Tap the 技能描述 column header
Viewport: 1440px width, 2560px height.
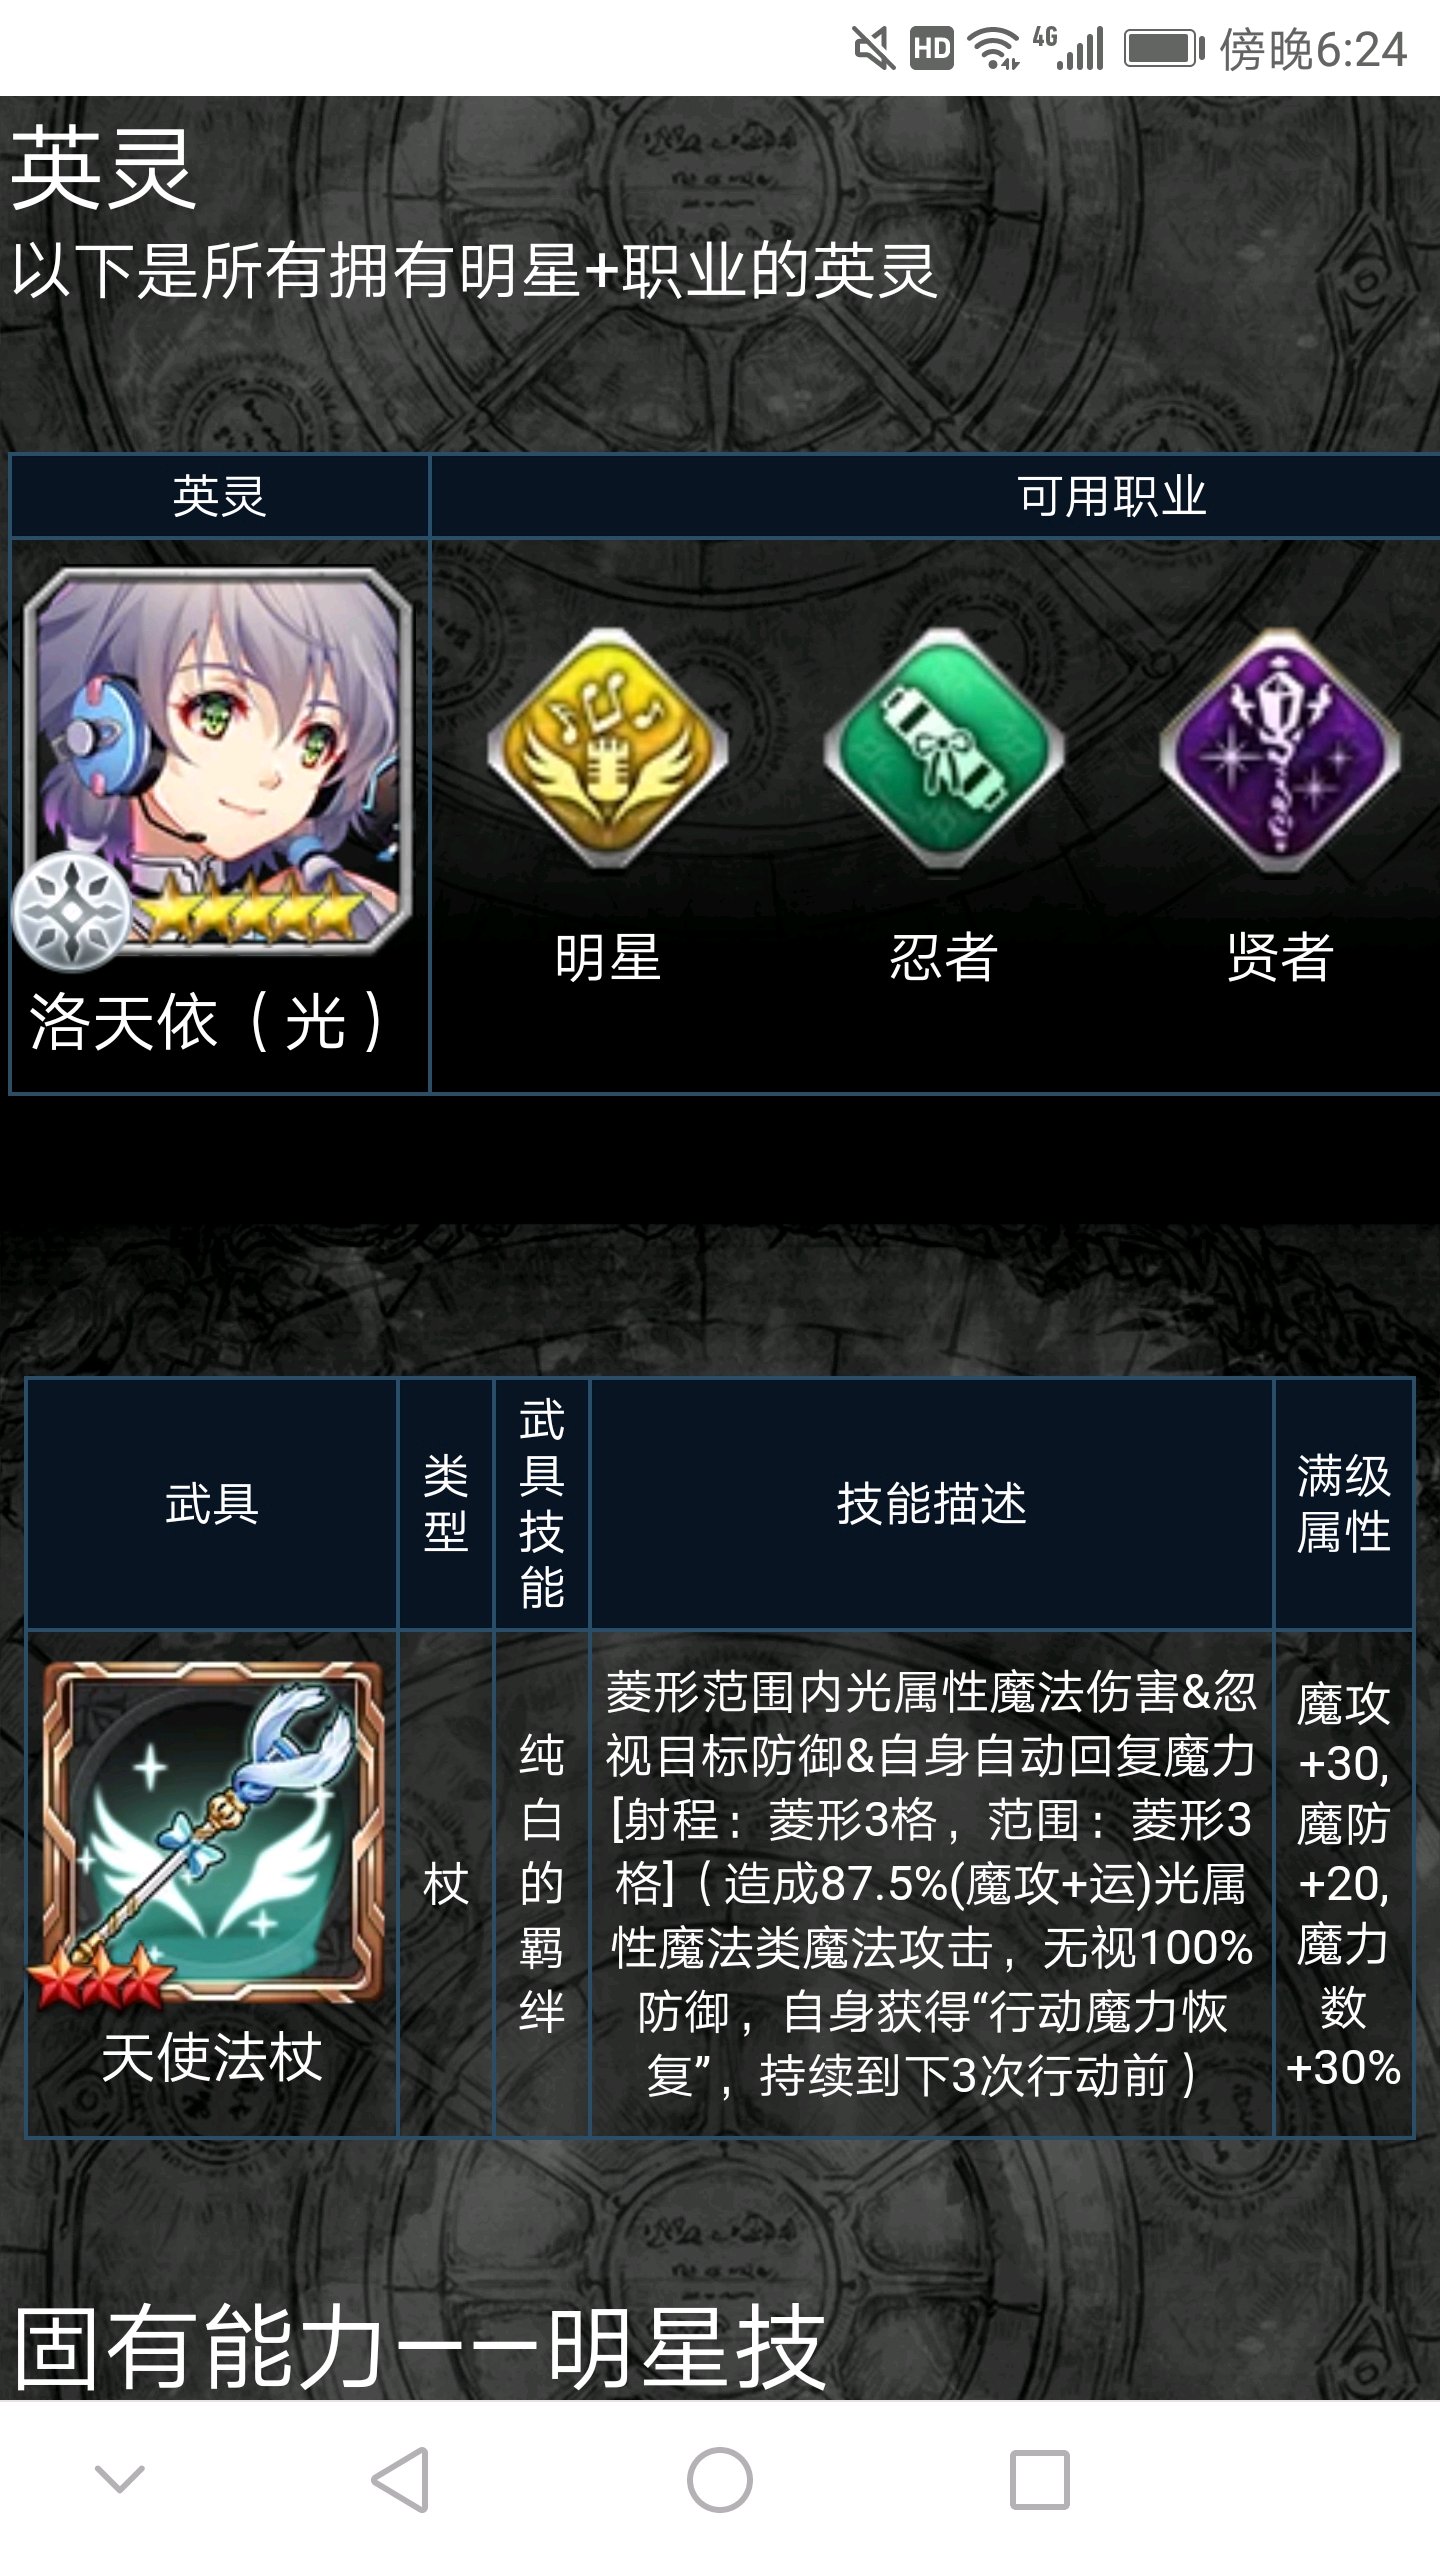tap(932, 1503)
